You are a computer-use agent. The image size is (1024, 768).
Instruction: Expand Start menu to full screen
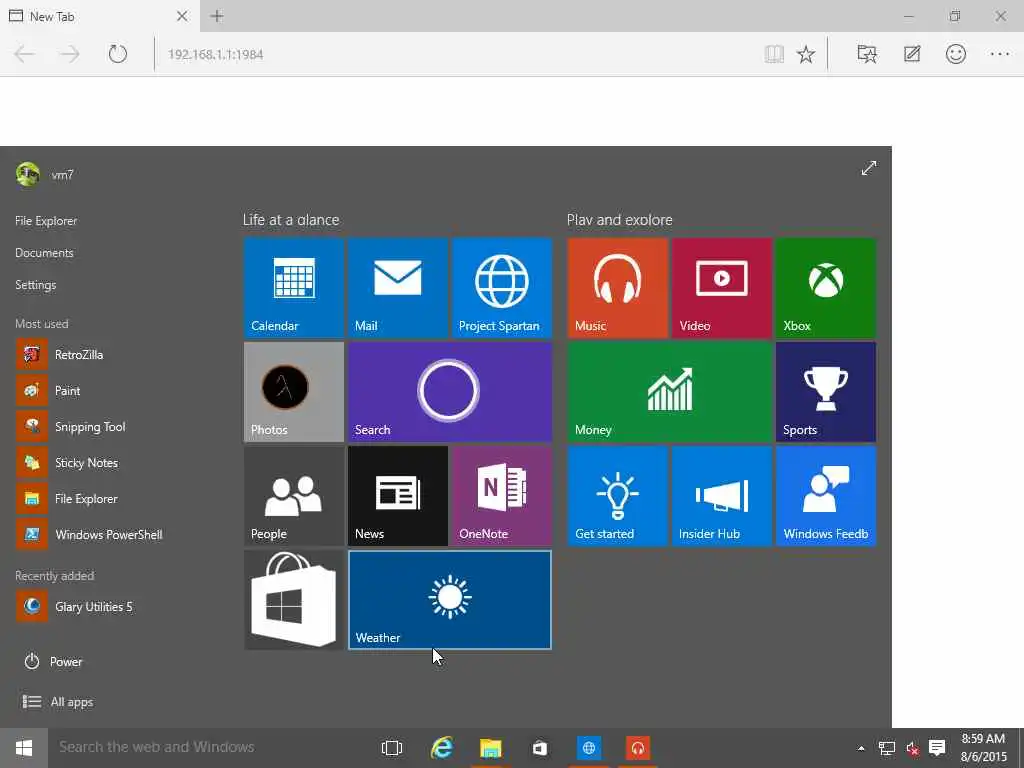pyautogui.click(x=869, y=168)
